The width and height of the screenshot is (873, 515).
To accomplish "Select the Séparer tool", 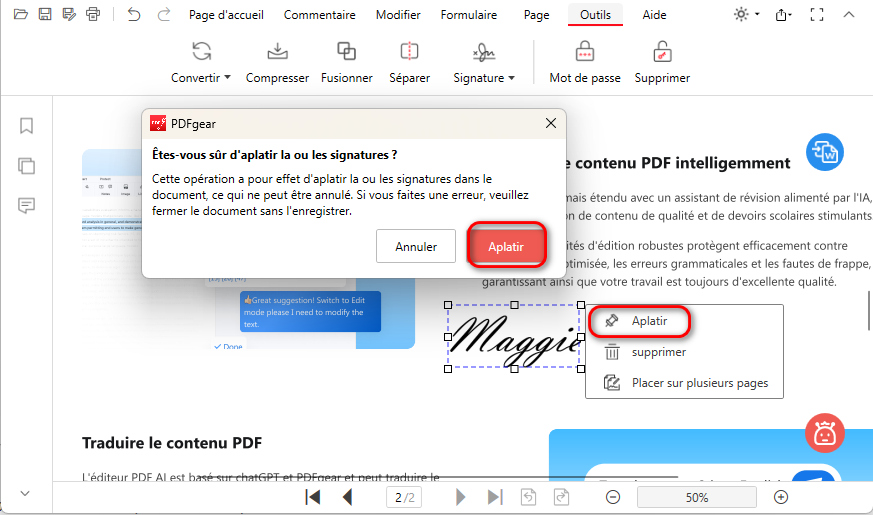I will pyautogui.click(x=409, y=62).
